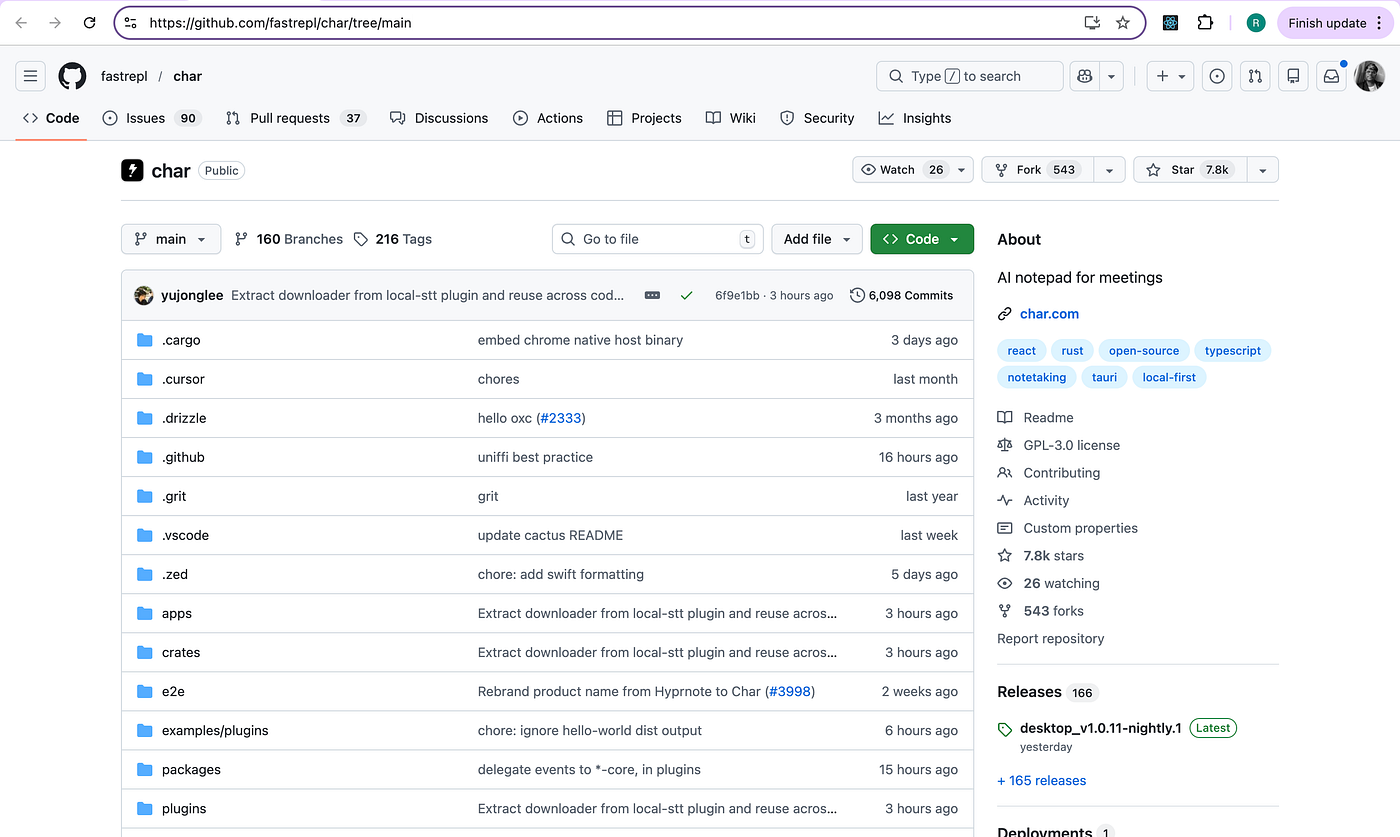Open the create new plus dropdown
Image resolution: width=1400 pixels, height=837 pixels.
(x=1170, y=76)
